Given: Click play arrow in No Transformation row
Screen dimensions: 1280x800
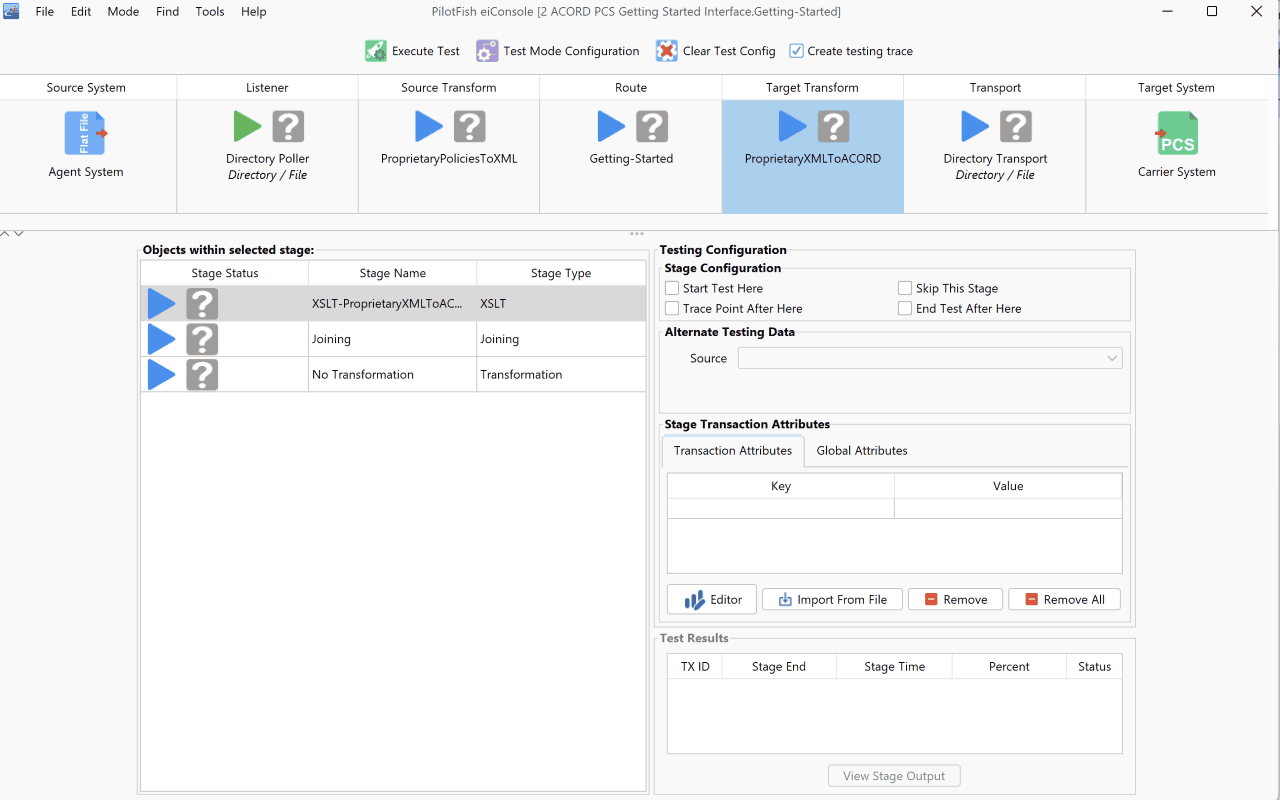Looking at the screenshot, I should tap(162, 375).
